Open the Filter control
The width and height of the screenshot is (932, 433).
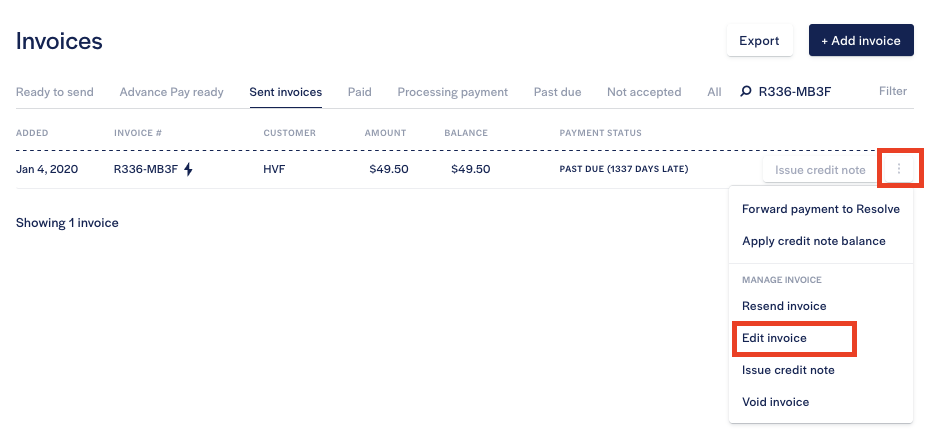click(893, 91)
